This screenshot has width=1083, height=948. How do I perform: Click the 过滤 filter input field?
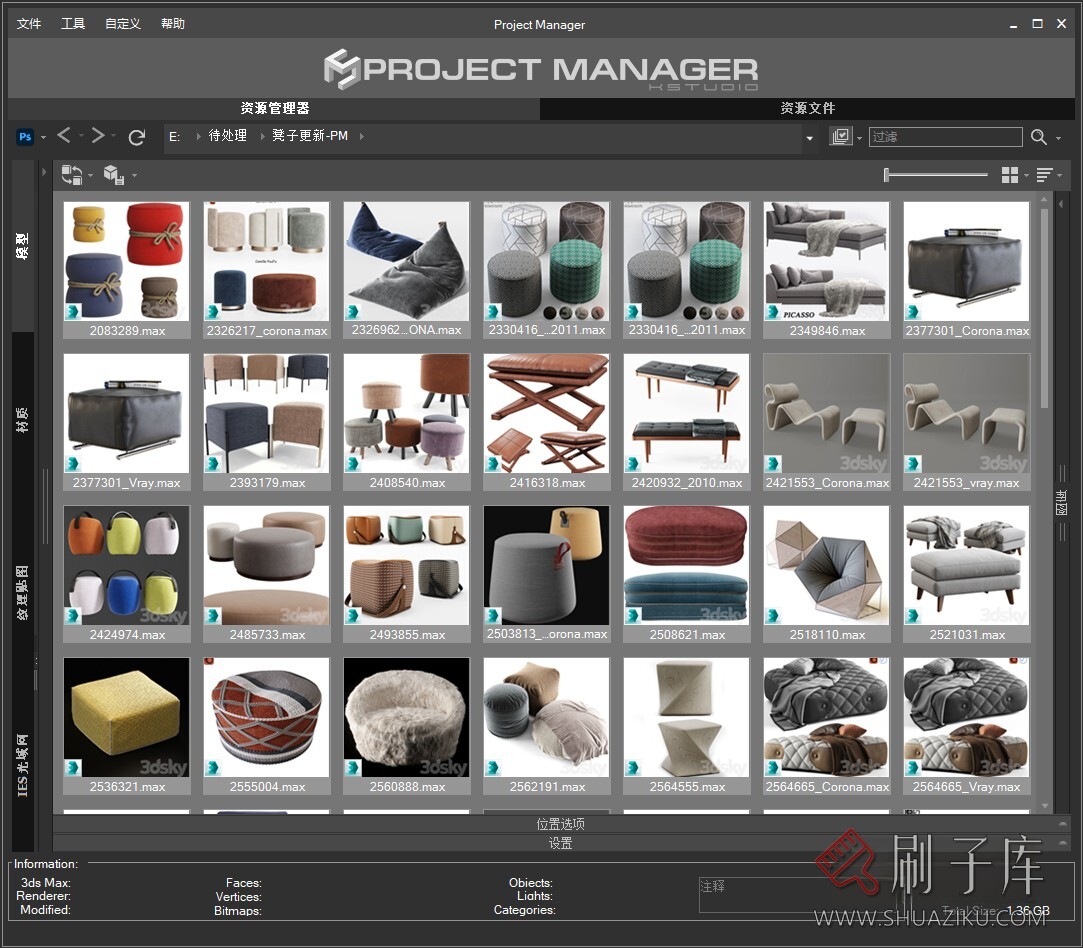(x=945, y=137)
